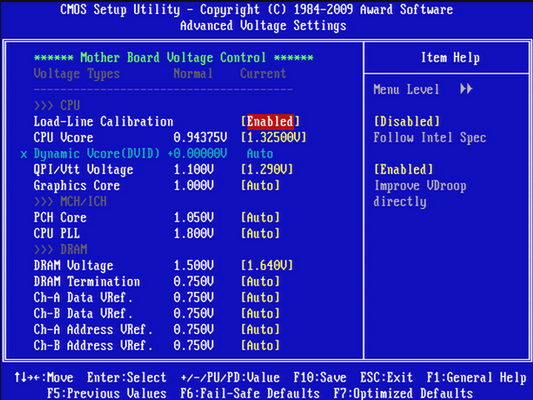Click the Menu Level double-arrow icon
The width and height of the screenshot is (533, 400).
pos(466,89)
